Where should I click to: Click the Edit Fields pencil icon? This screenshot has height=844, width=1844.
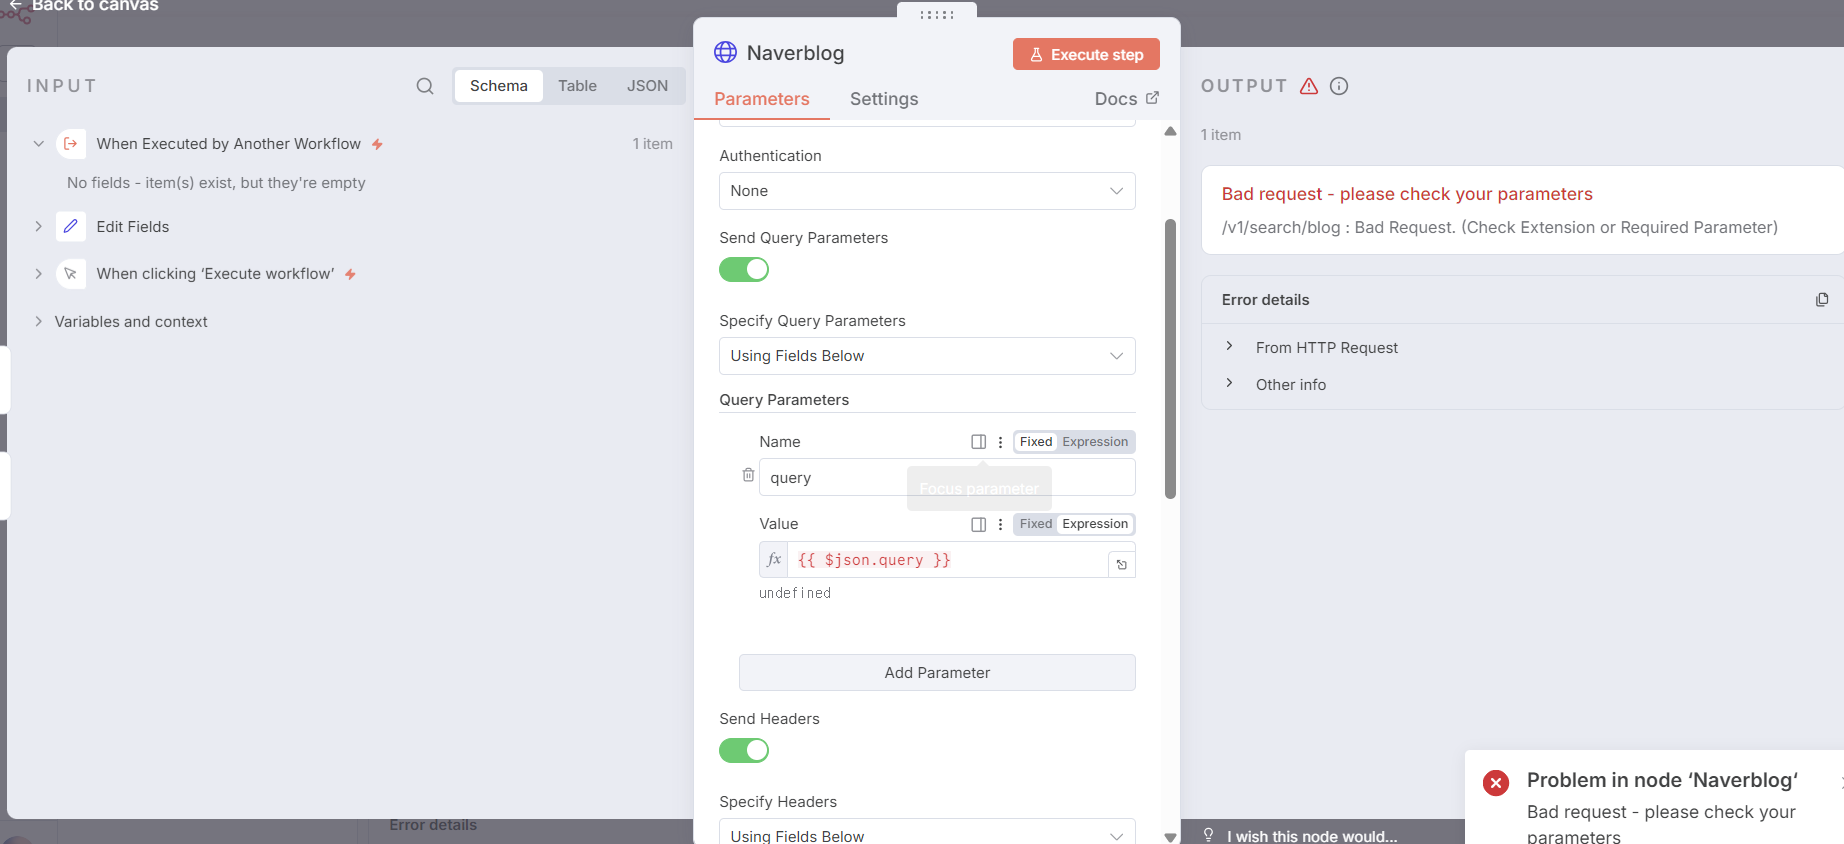click(x=71, y=227)
